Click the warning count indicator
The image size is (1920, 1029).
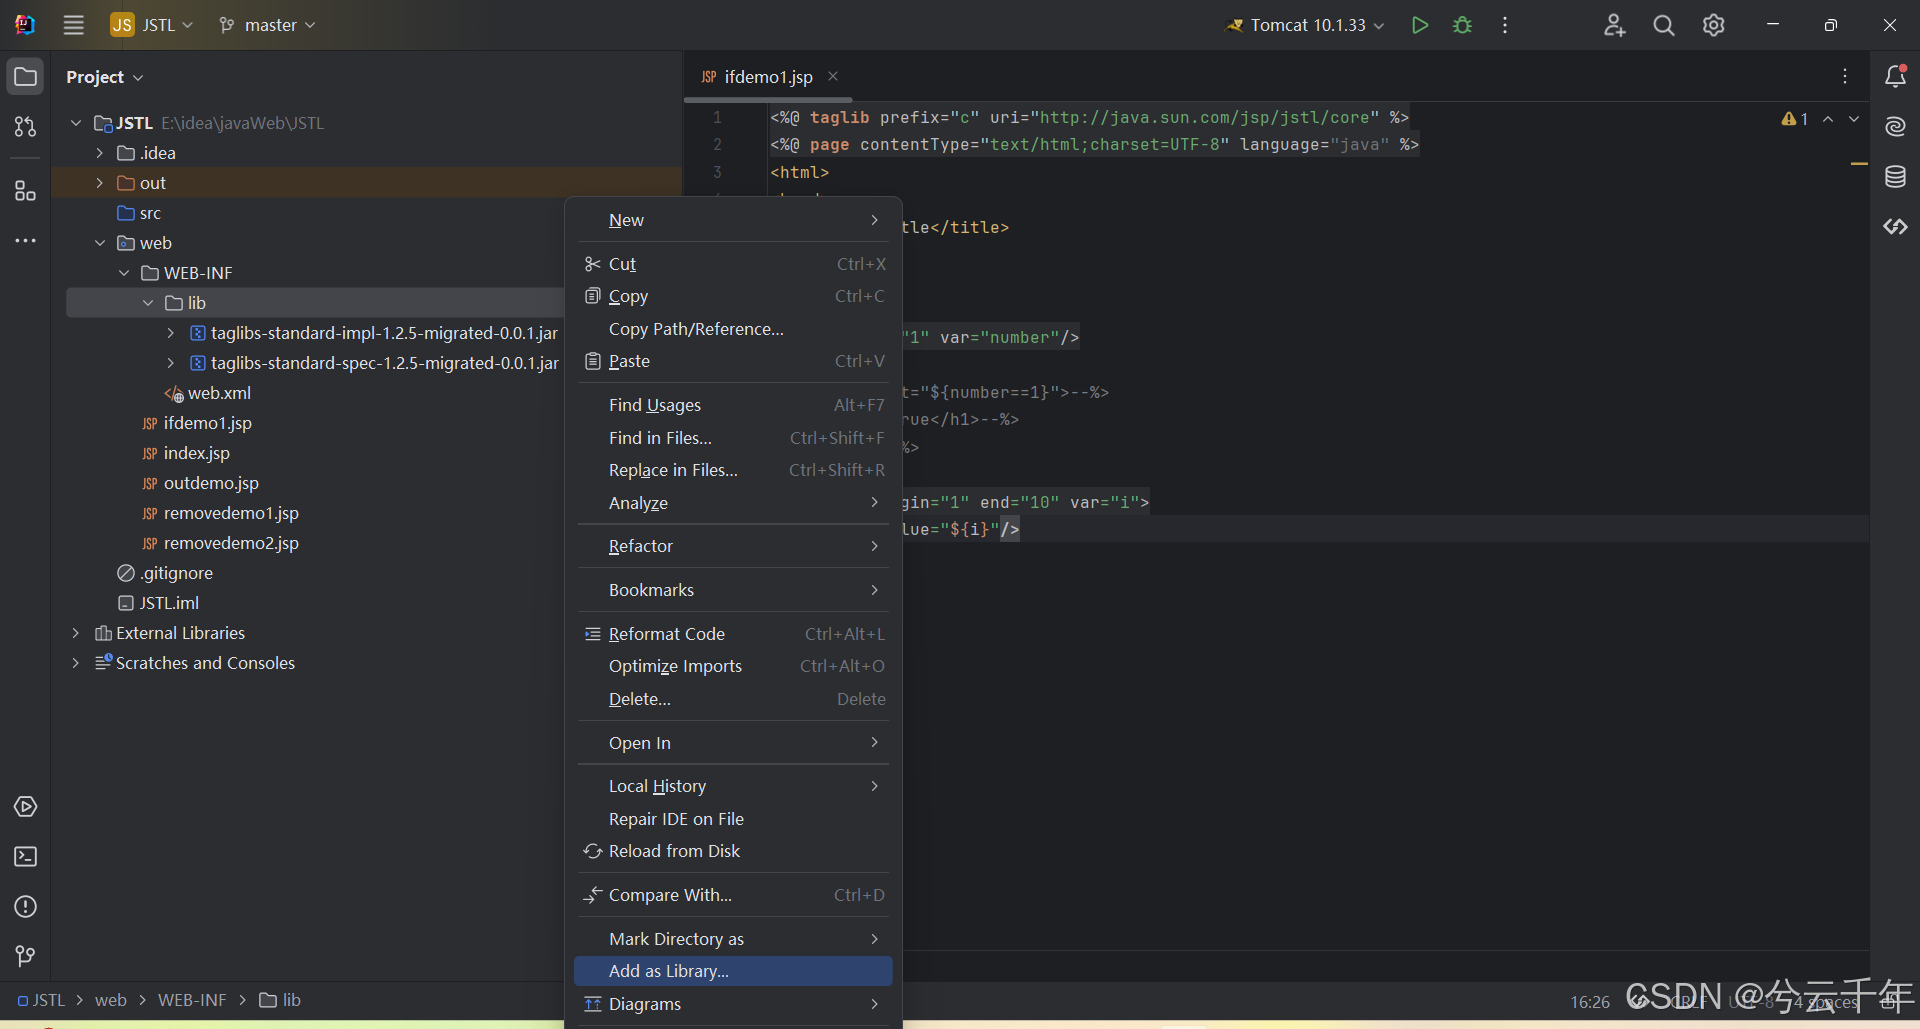(x=1793, y=118)
